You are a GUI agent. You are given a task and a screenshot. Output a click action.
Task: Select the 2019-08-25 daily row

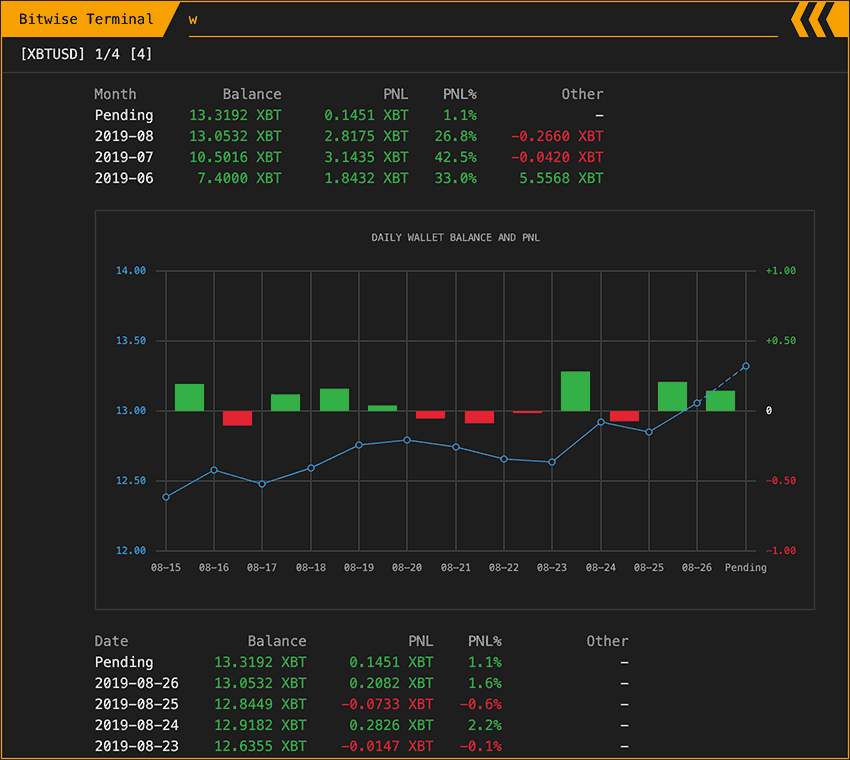[x=362, y=705]
